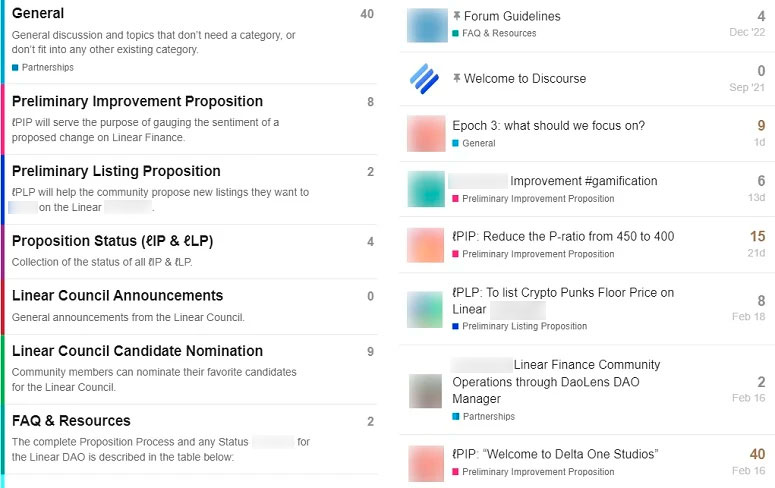Click the pin icon beside Forum Guidelines

click(457, 16)
